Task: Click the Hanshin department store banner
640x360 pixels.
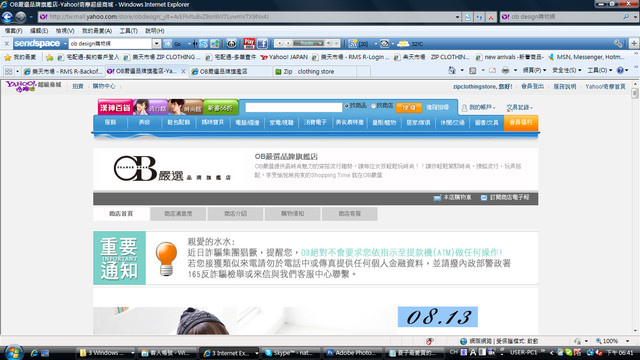Action: [x=115, y=107]
